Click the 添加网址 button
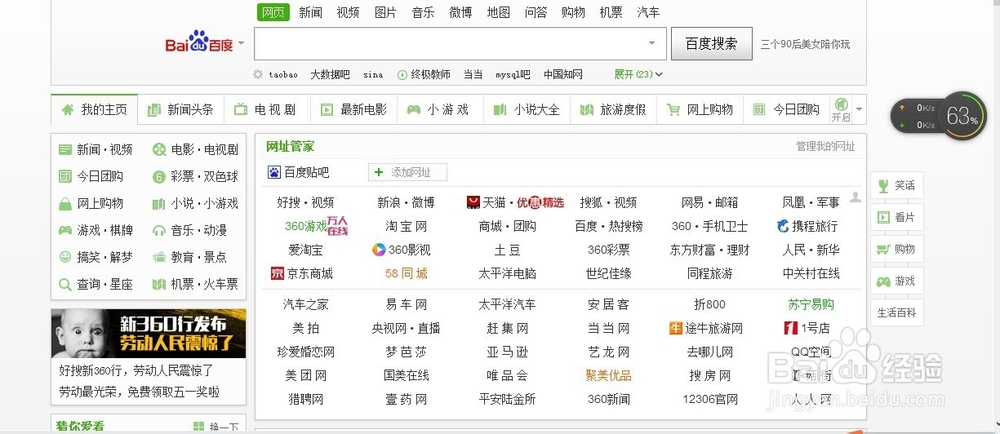The image size is (1000, 434). click(x=408, y=172)
